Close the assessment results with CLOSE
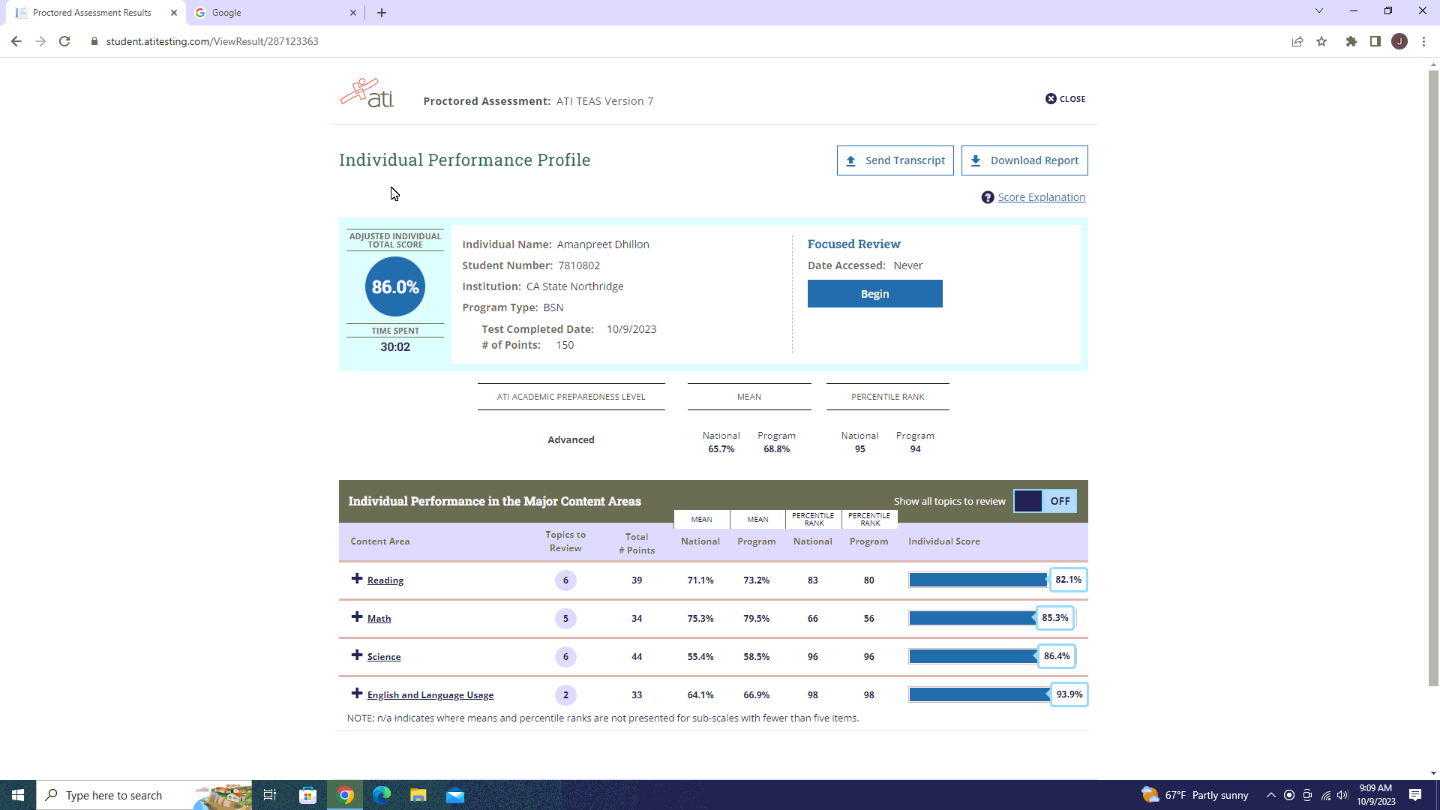Screen dimensions: 1440x810 click(1065, 99)
